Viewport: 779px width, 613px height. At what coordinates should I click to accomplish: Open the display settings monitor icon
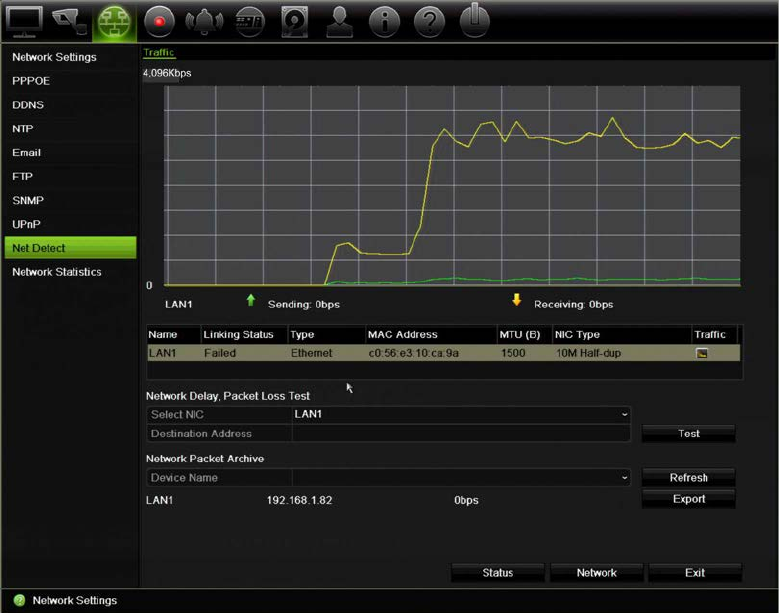(23, 22)
